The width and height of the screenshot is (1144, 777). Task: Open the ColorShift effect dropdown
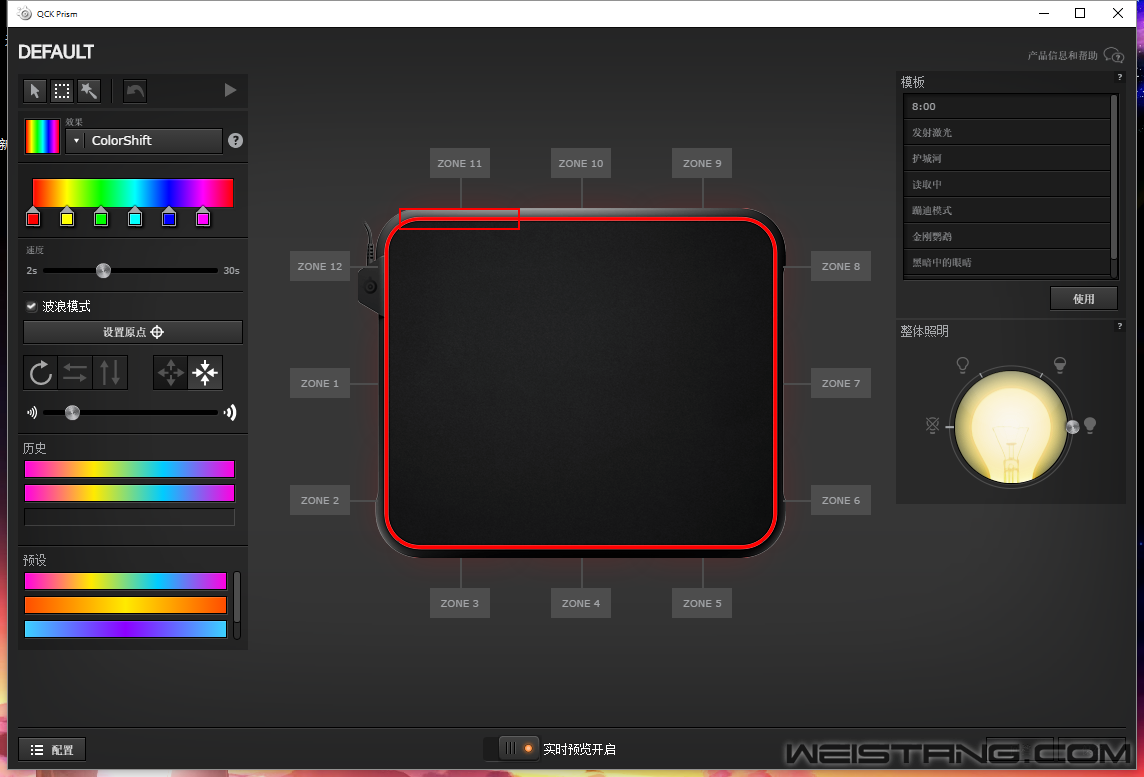pos(144,141)
